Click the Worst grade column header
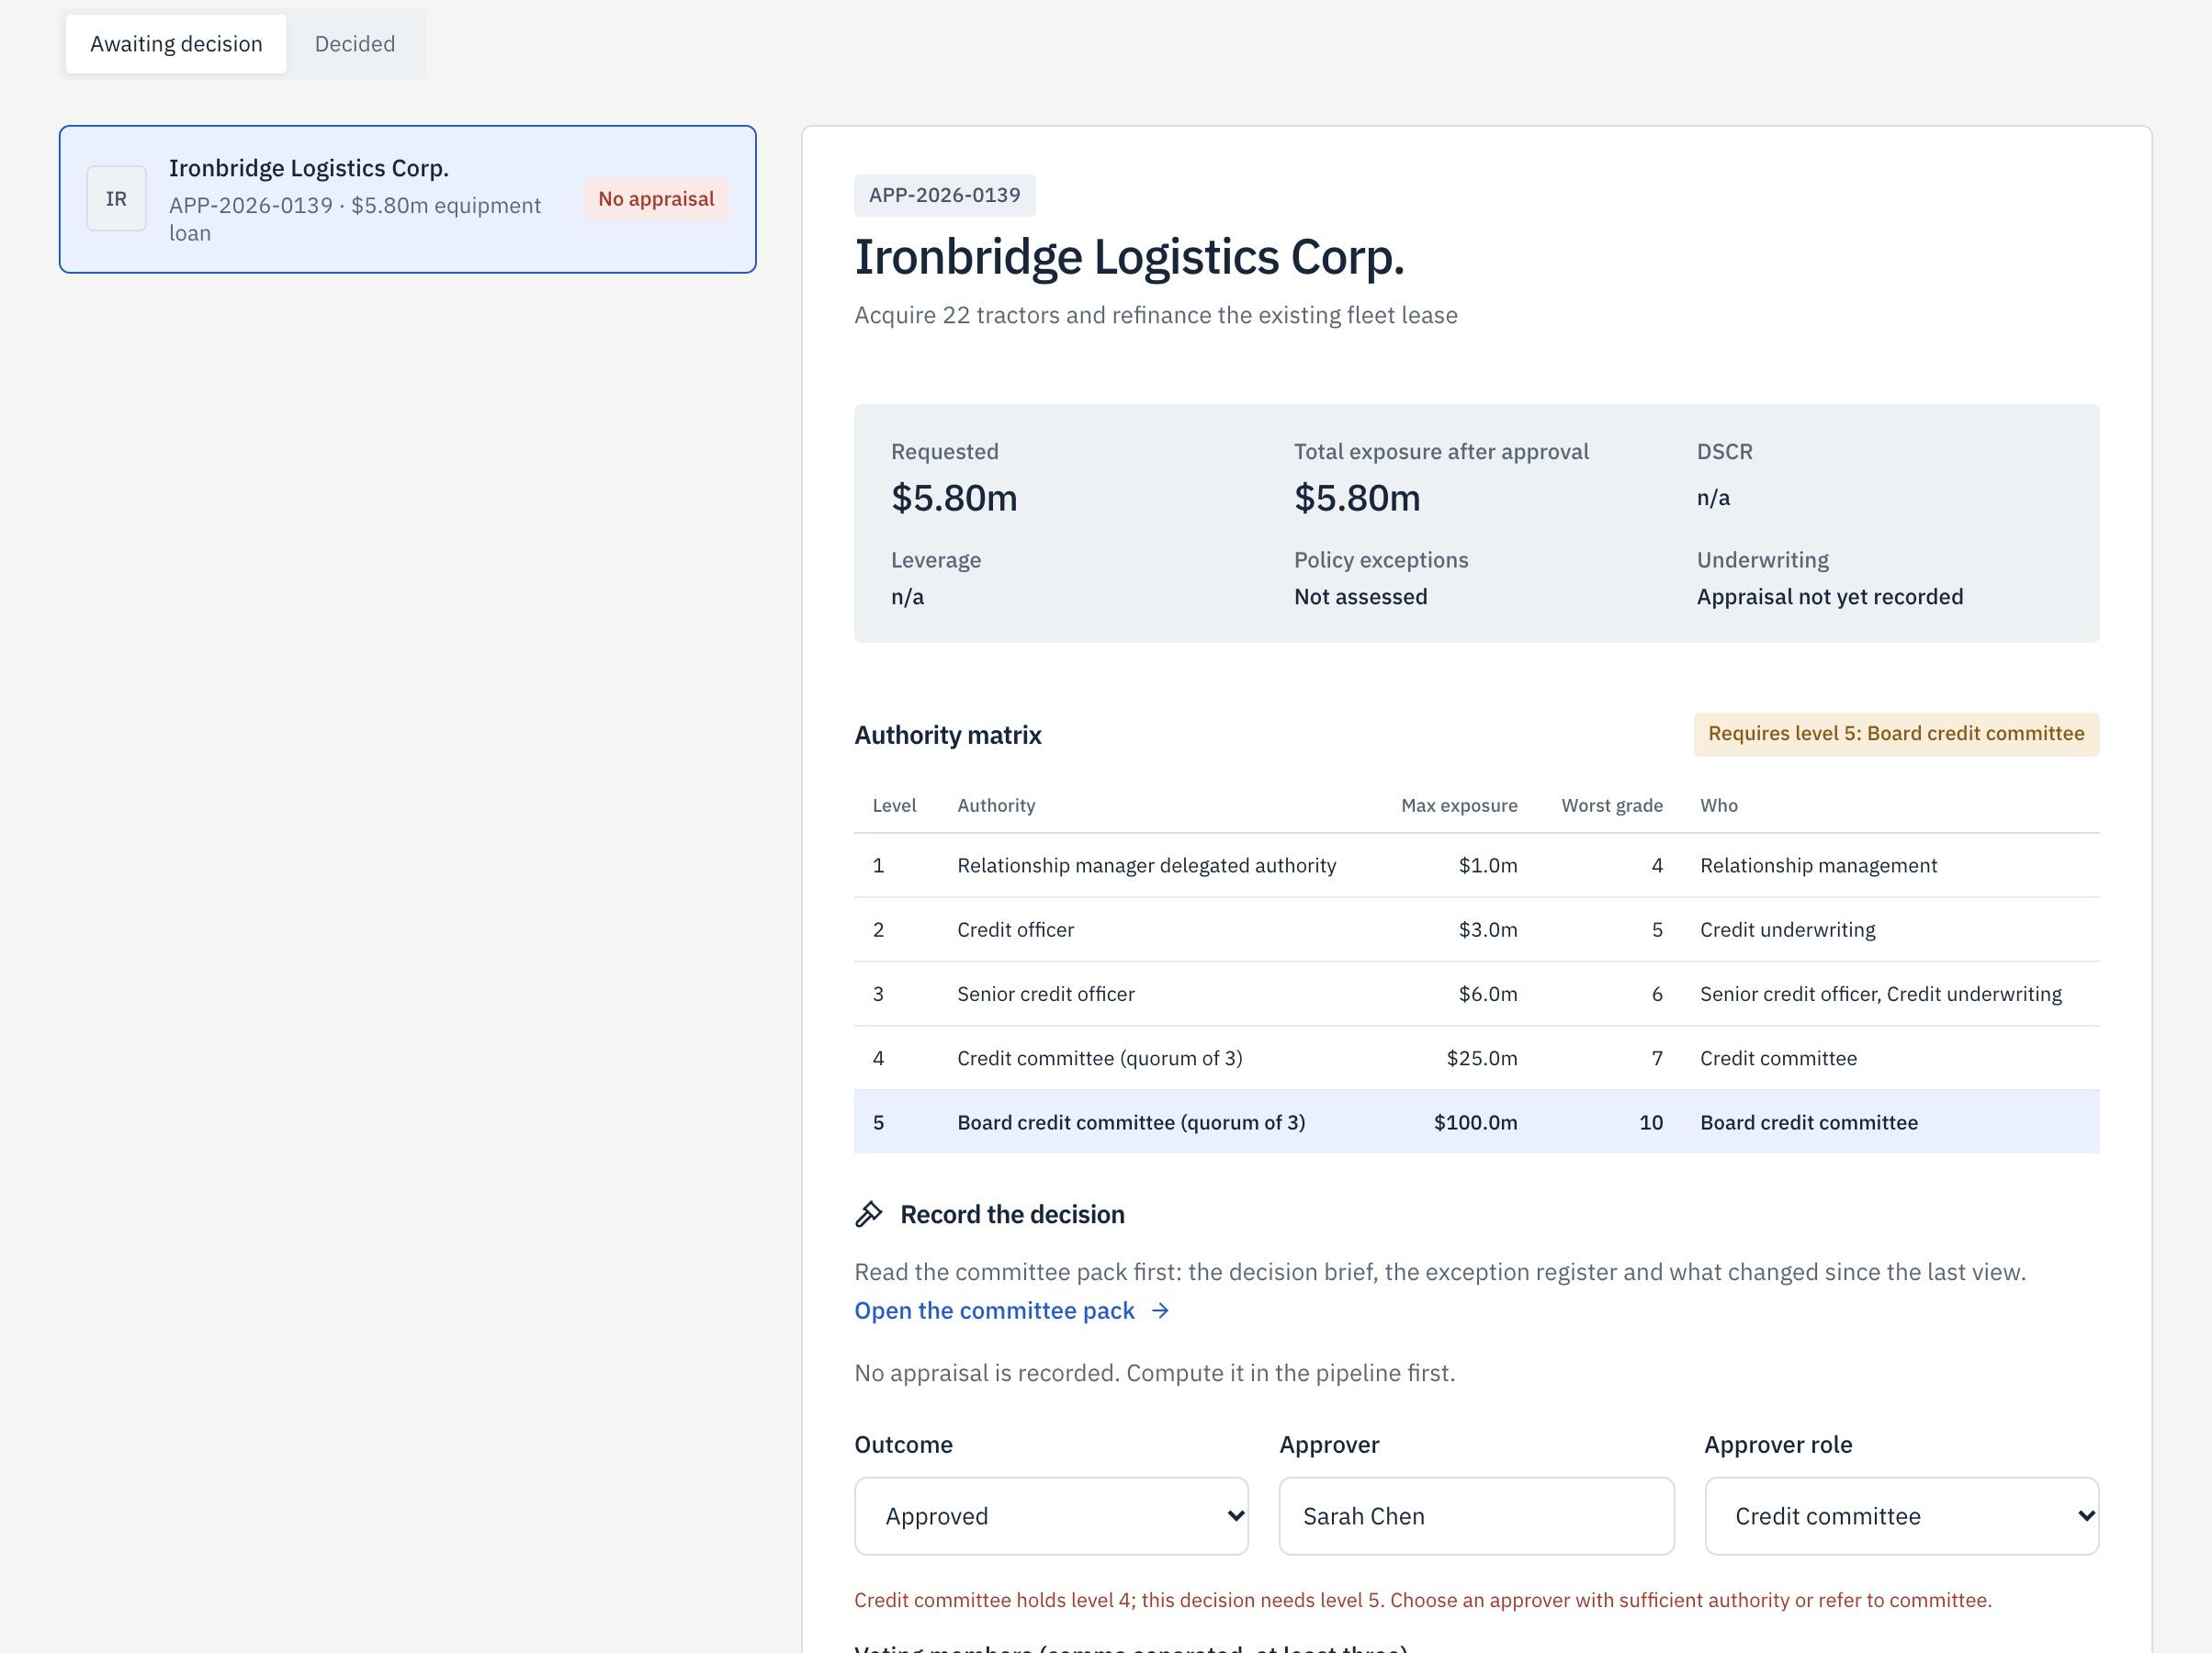This screenshot has height=1653, width=2212. tap(1612, 806)
